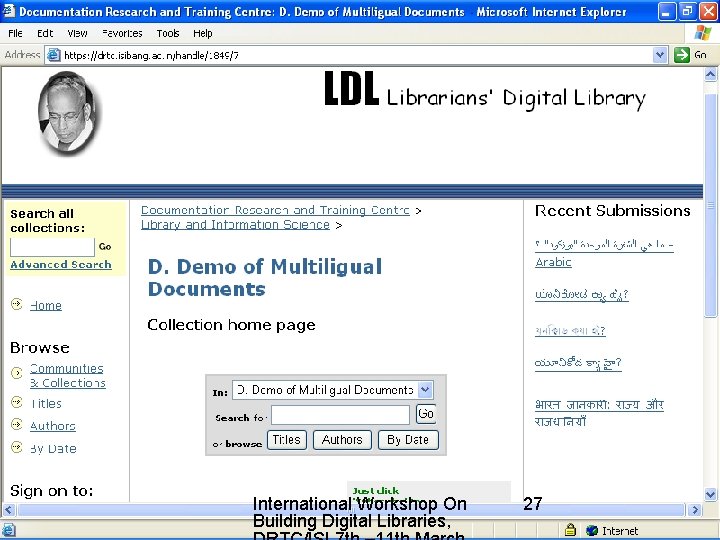Open the Arabic recent submission link
The height and width of the screenshot is (540, 720).
(x=604, y=253)
